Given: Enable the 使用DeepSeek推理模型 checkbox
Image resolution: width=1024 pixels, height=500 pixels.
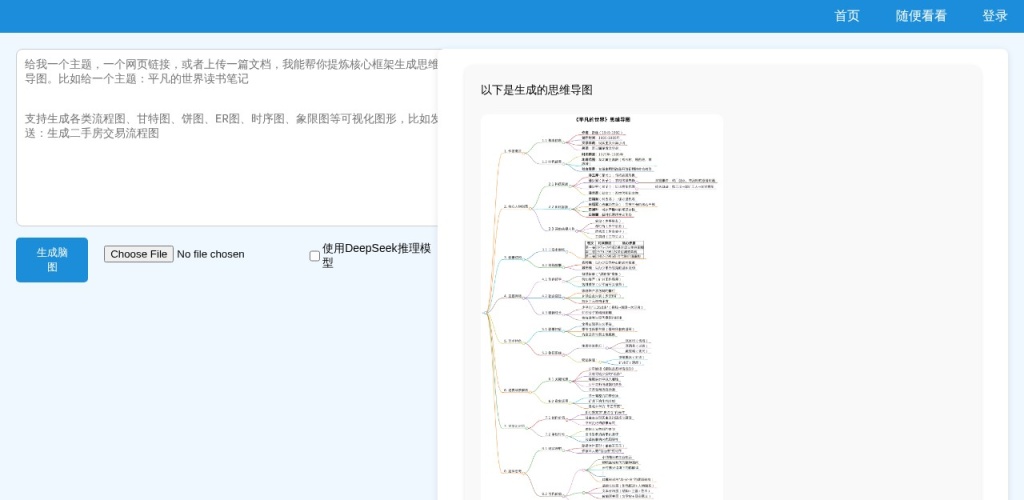Looking at the screenshot, I should click(x=315, y=256).
